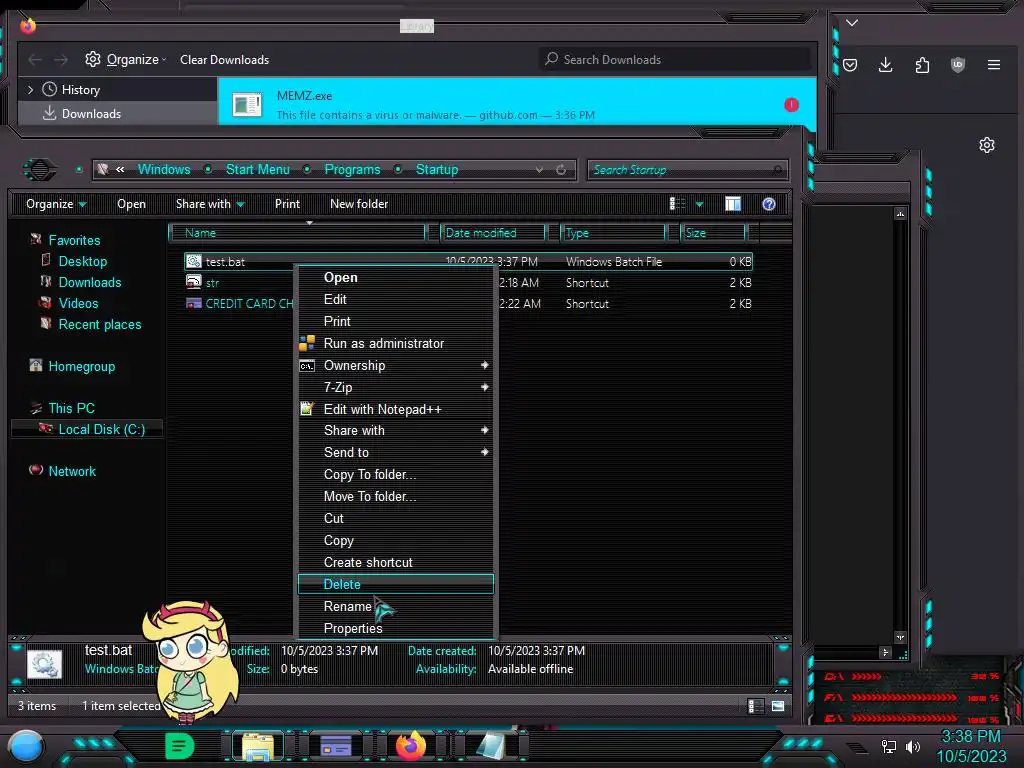
Task: Open Firefox extensions puzzle icon
Action: [922, 65]
